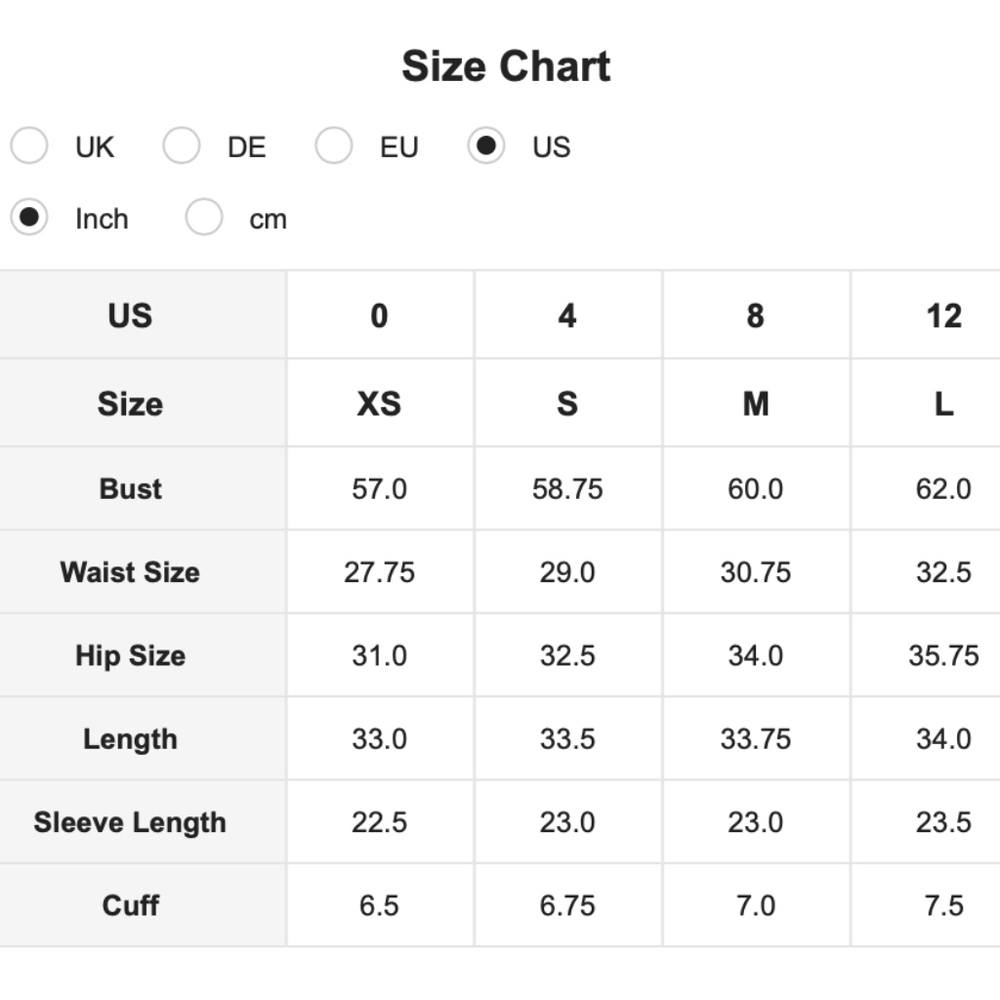Click the size S column cell

568,403
